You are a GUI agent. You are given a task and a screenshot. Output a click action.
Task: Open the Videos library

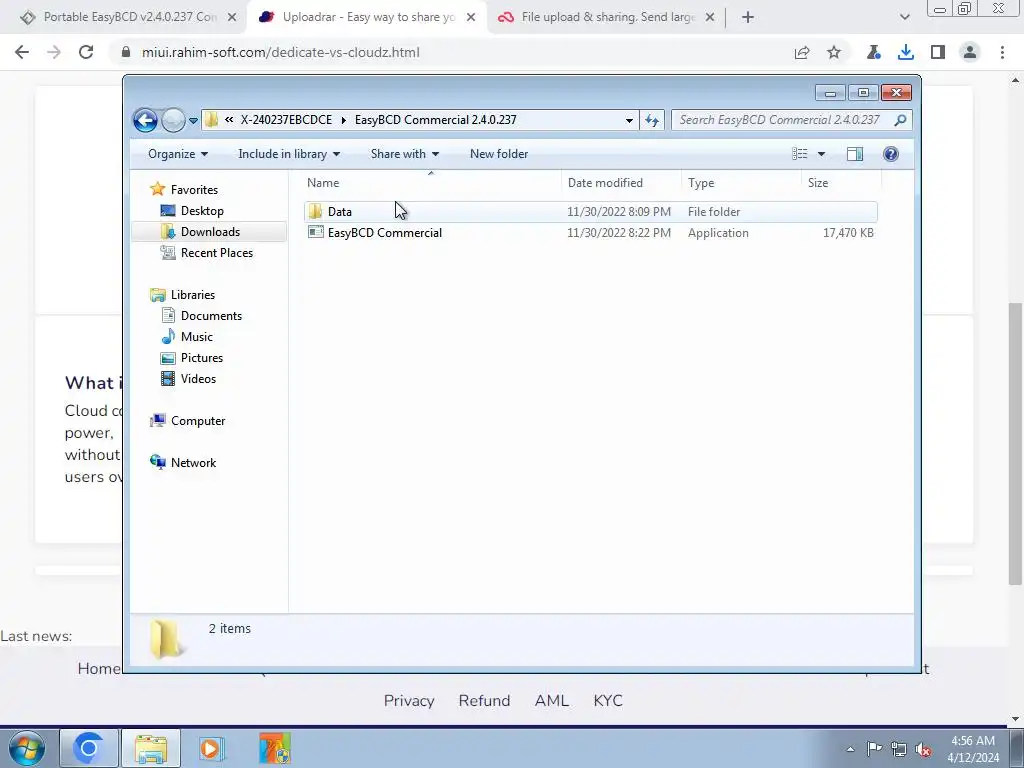click(198, 379)
